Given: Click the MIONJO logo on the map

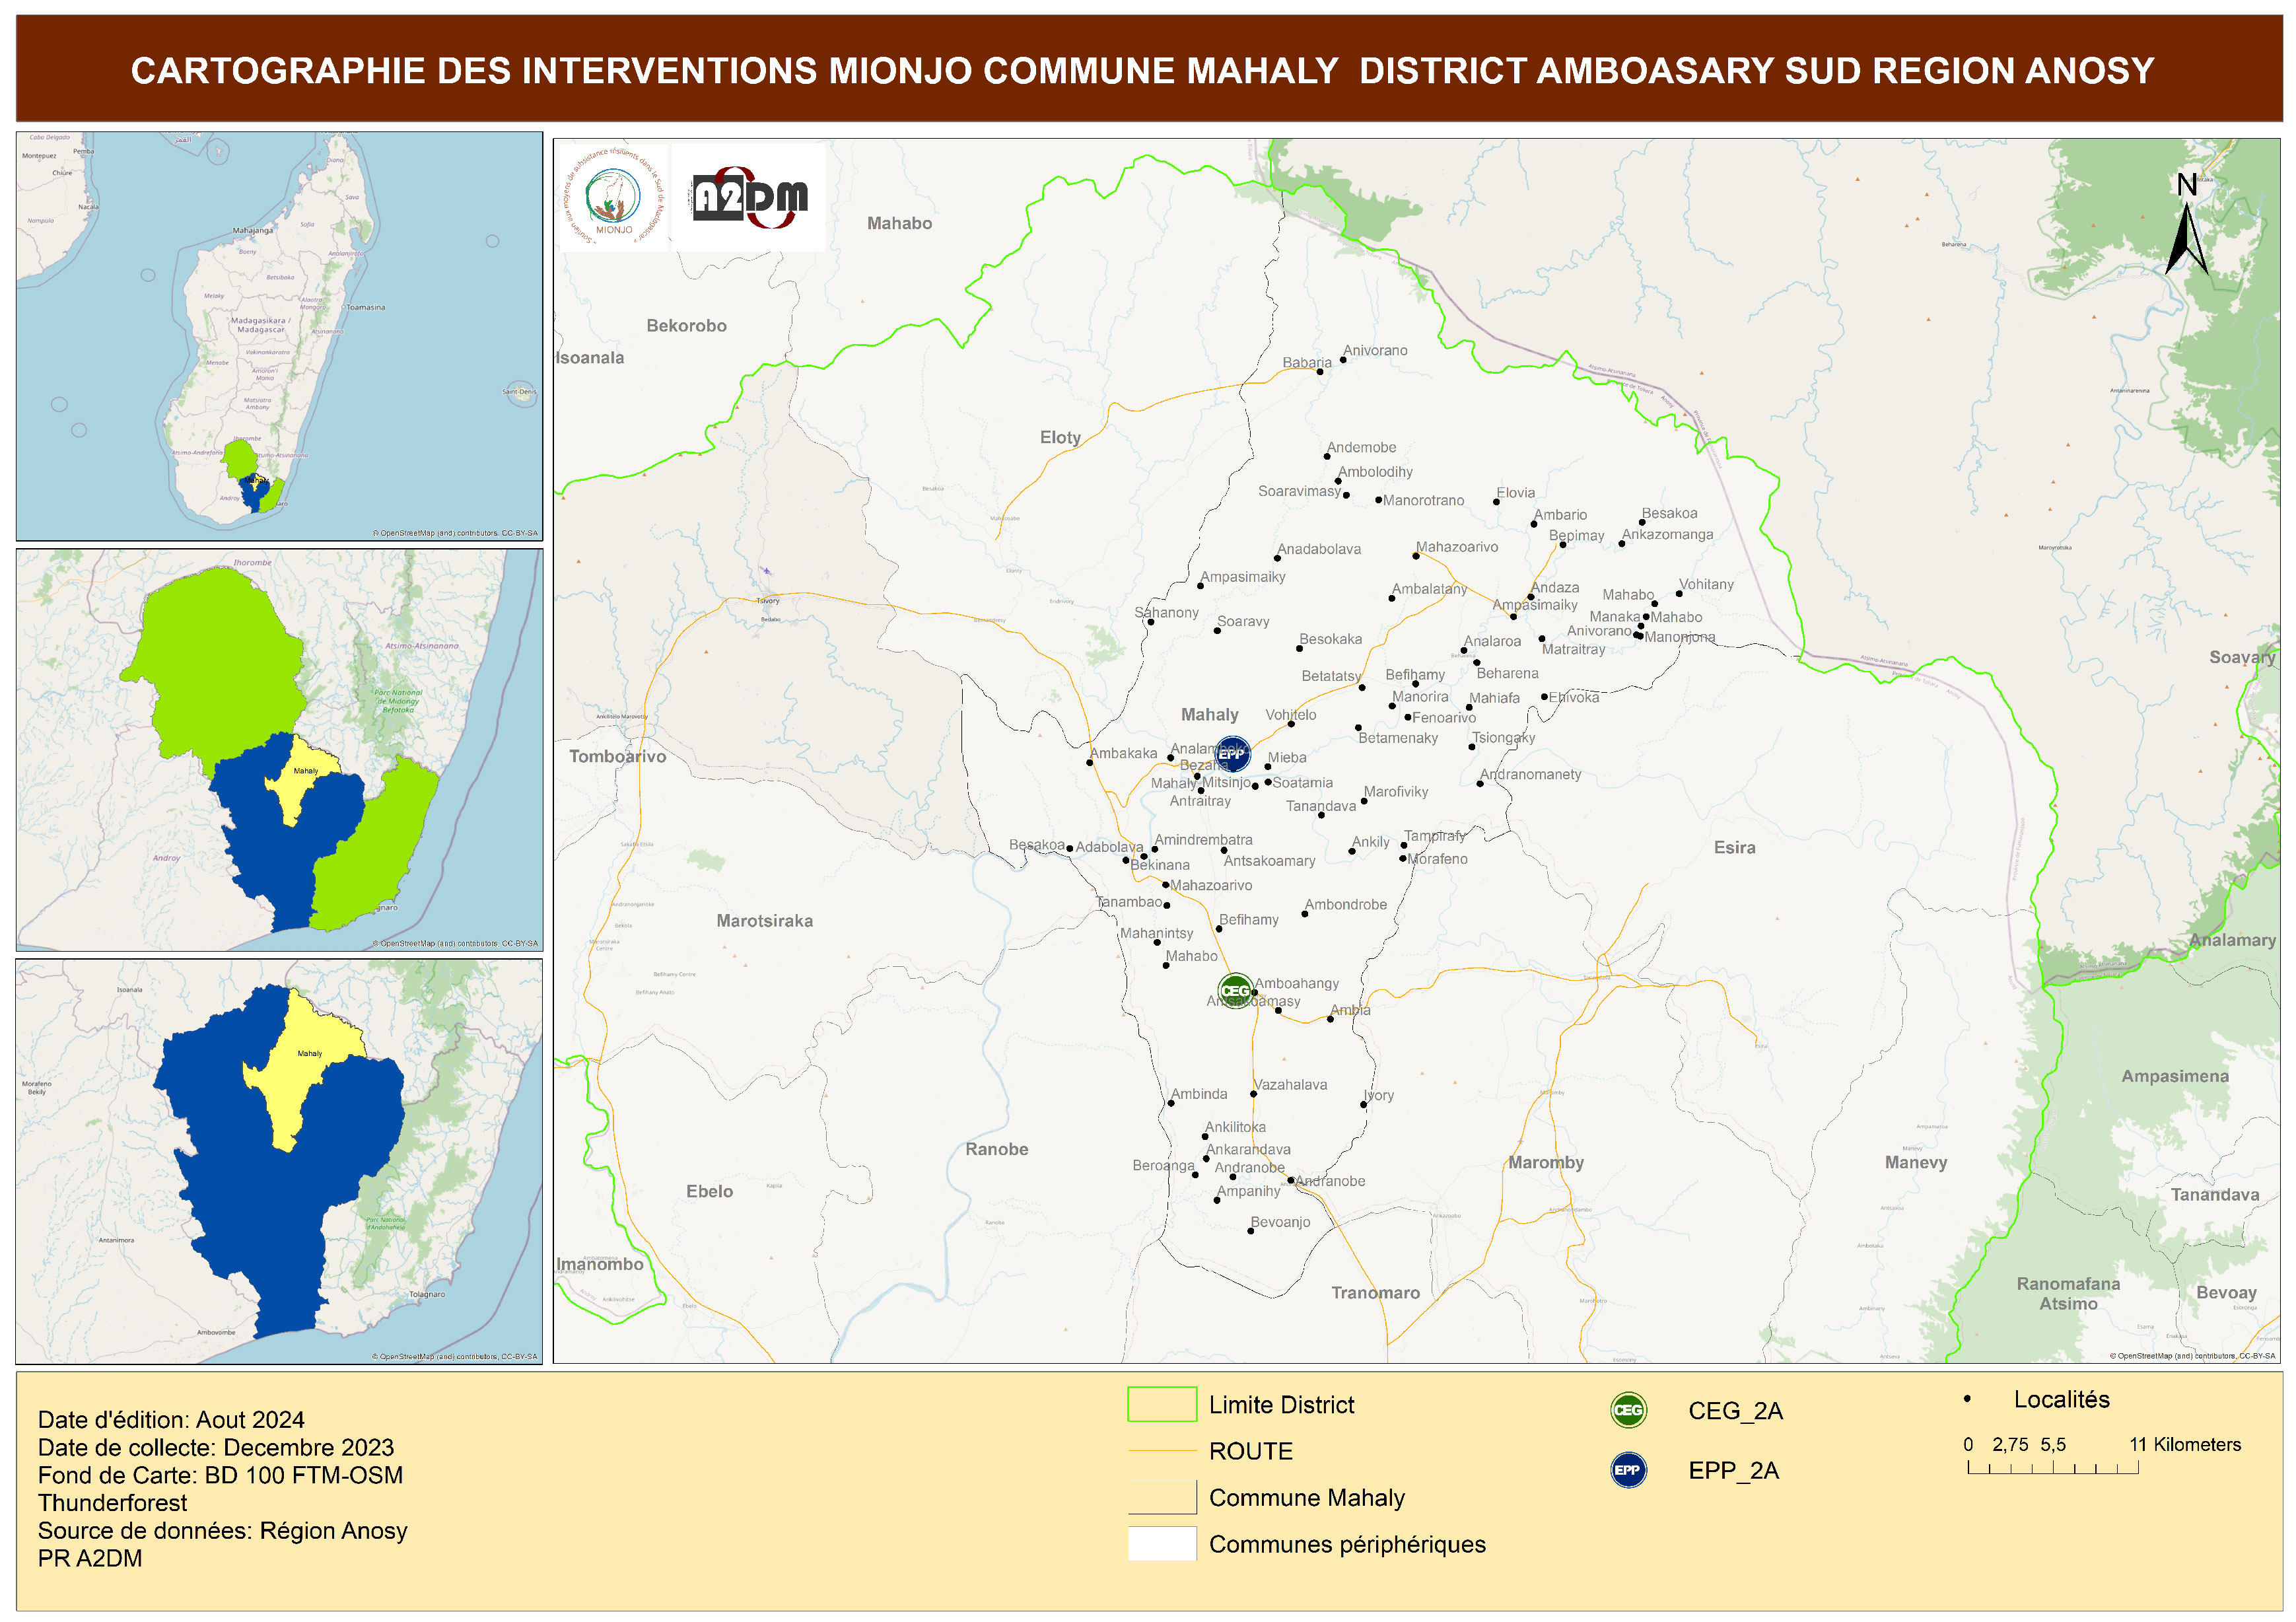Looking at the screenshot, I should [613, 197].
